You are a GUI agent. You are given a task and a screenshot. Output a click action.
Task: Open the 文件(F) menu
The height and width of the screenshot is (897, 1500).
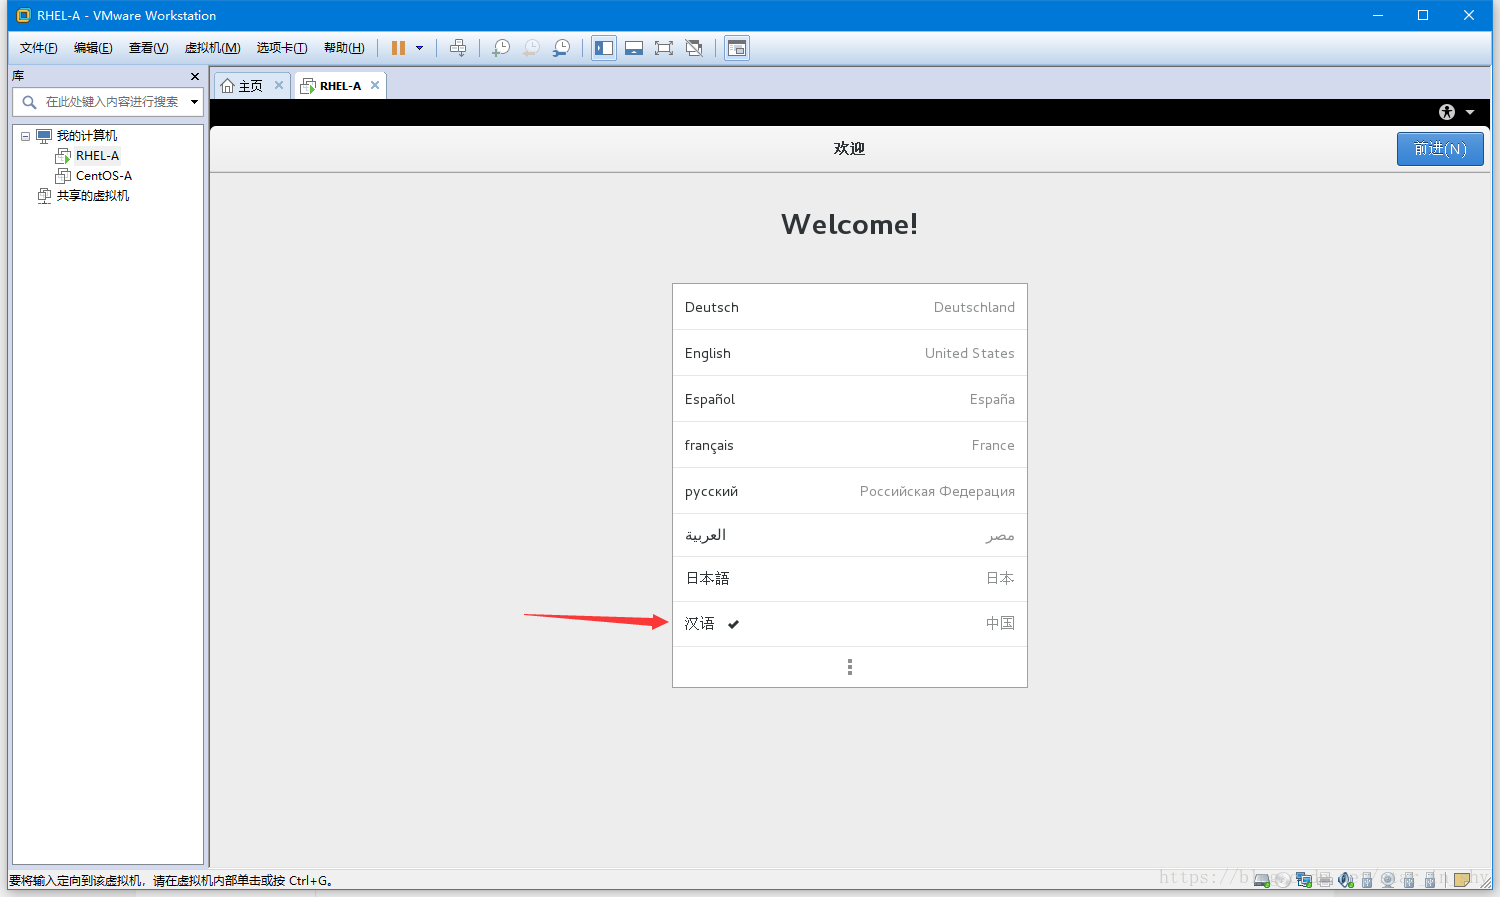(x=38, y=48)
